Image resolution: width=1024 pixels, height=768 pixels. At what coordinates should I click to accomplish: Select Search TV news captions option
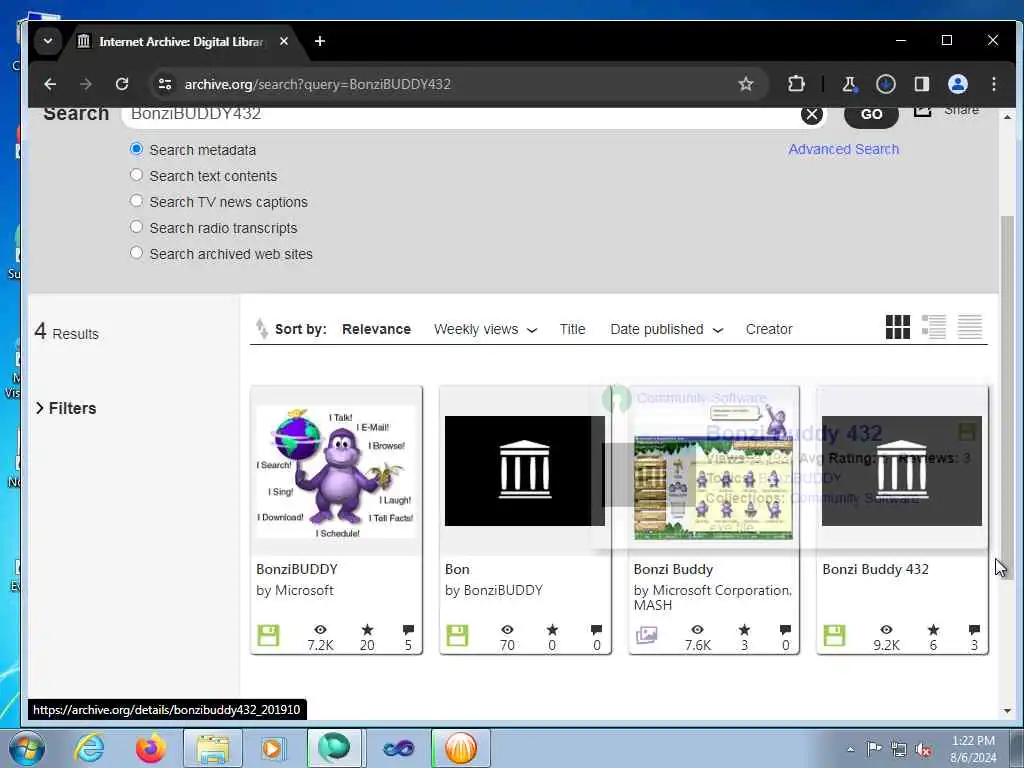click(x=136, y=201)
